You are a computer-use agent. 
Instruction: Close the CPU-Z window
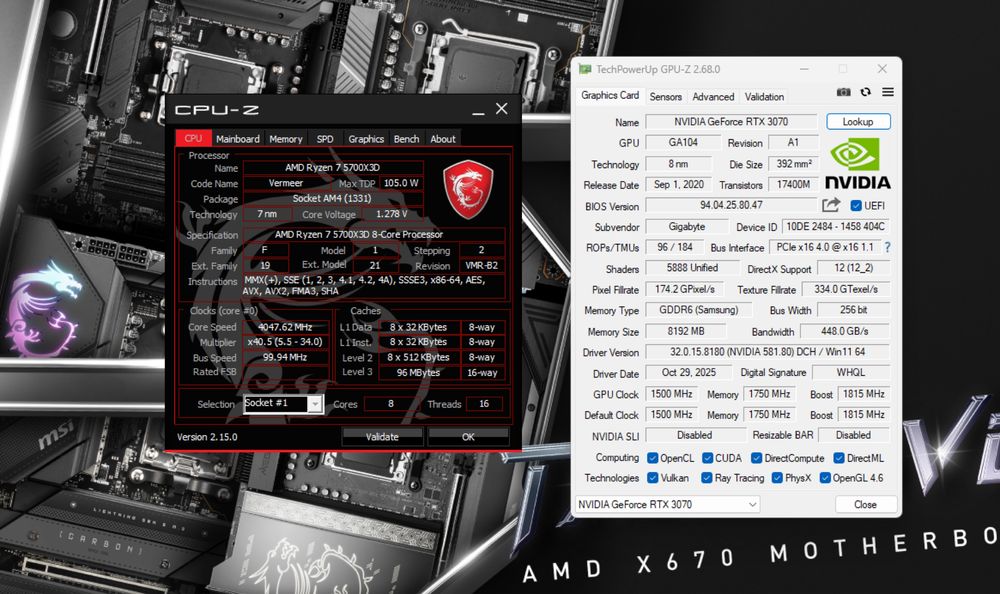502,109
